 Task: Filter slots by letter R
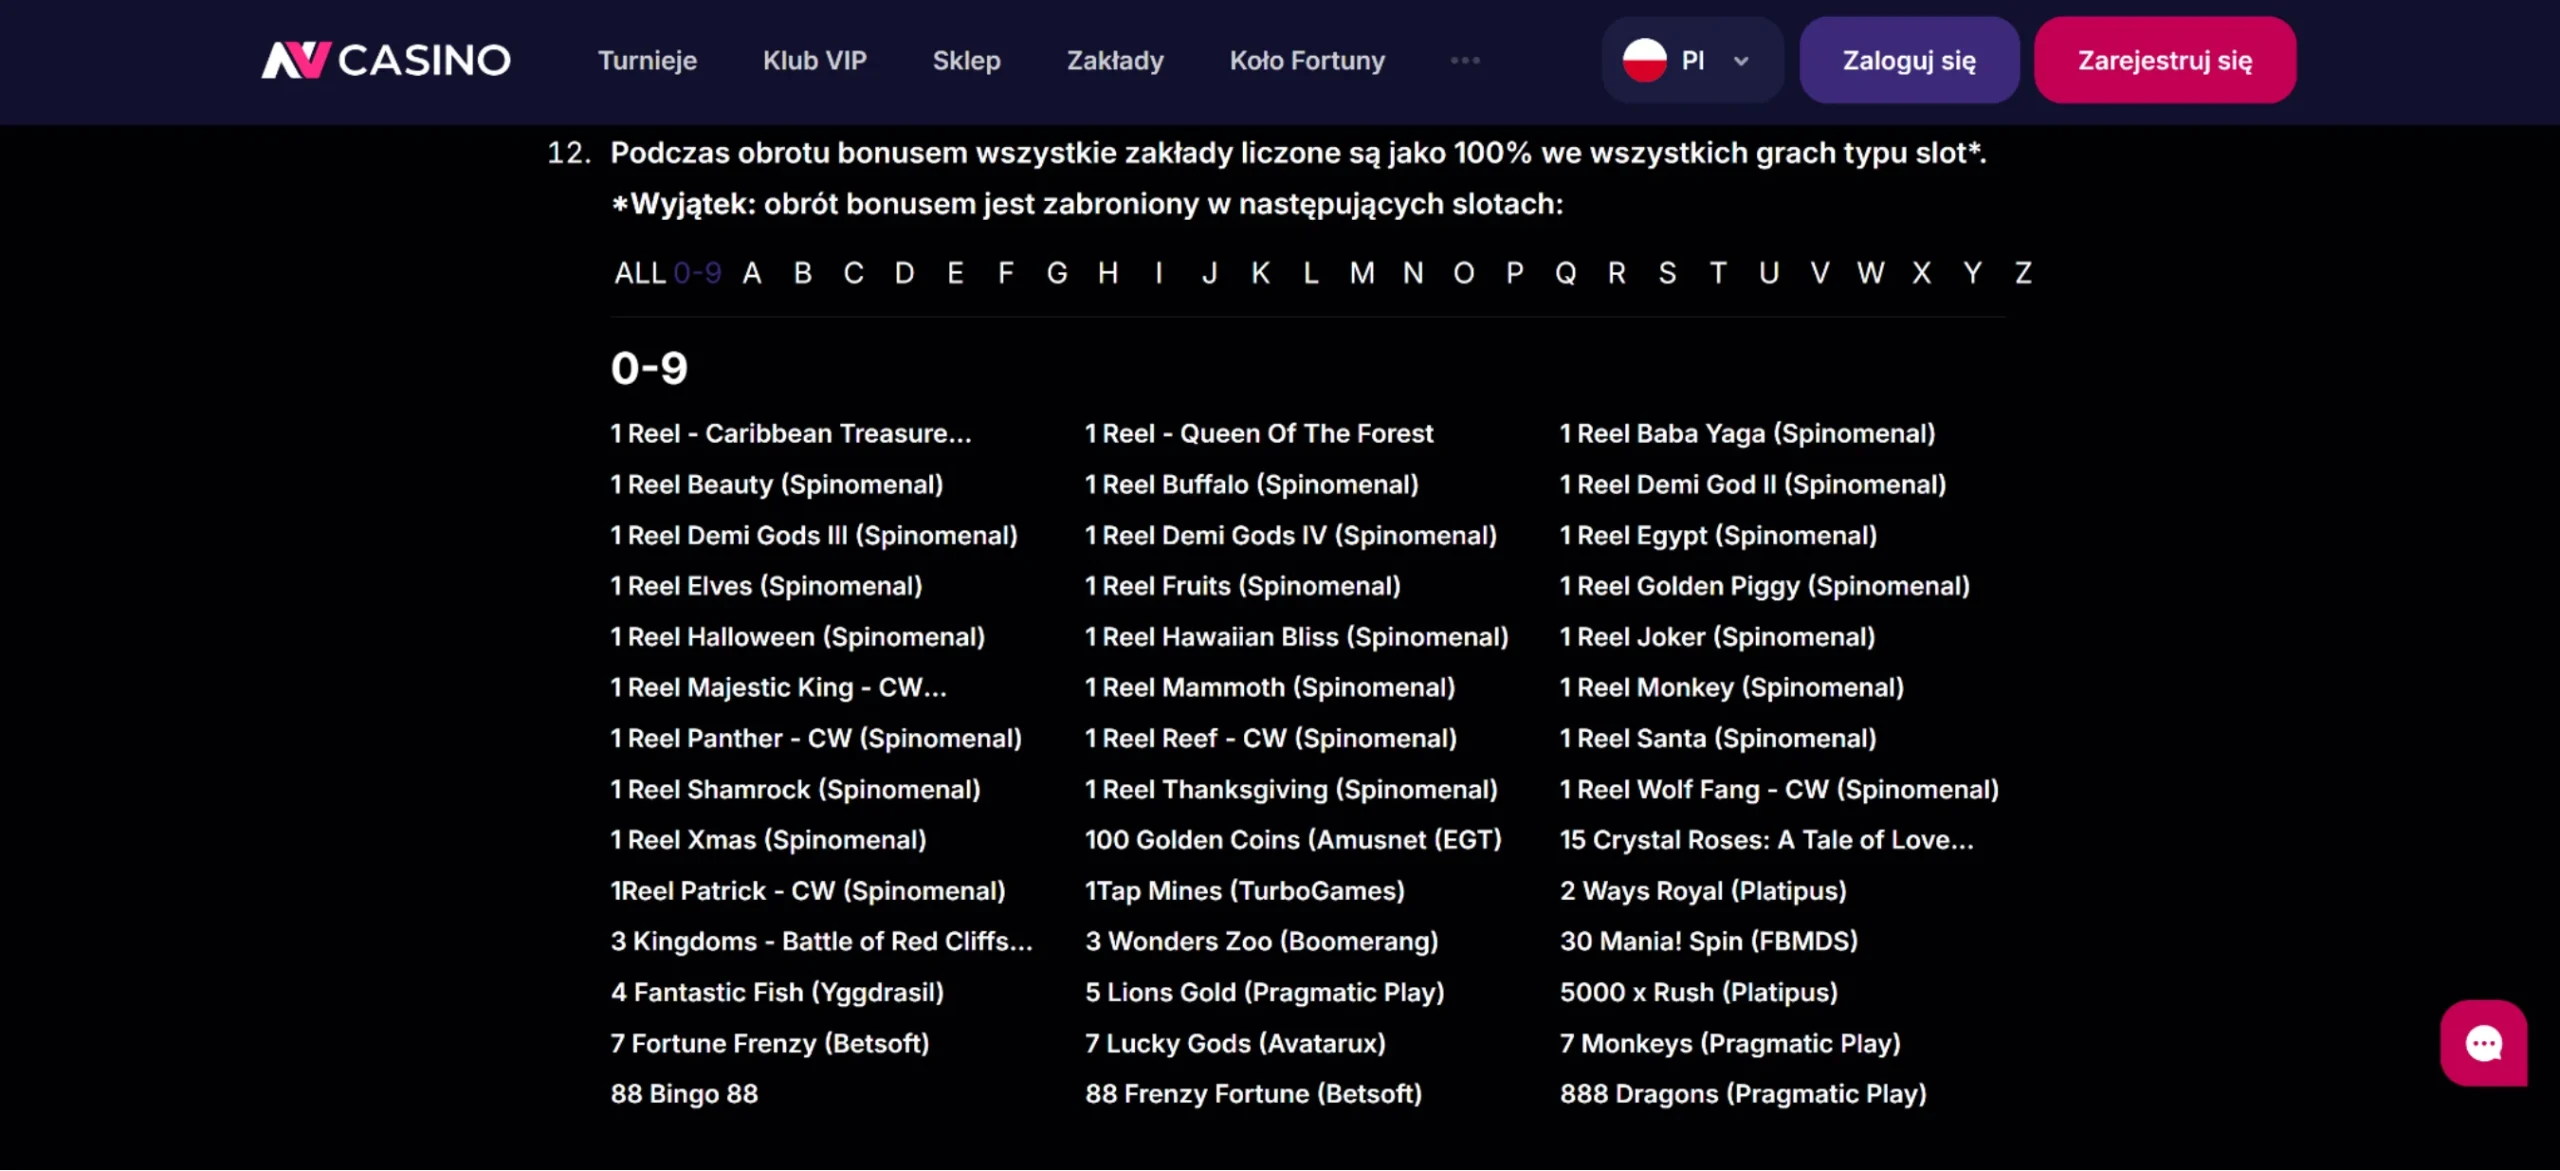point(1617,273)
